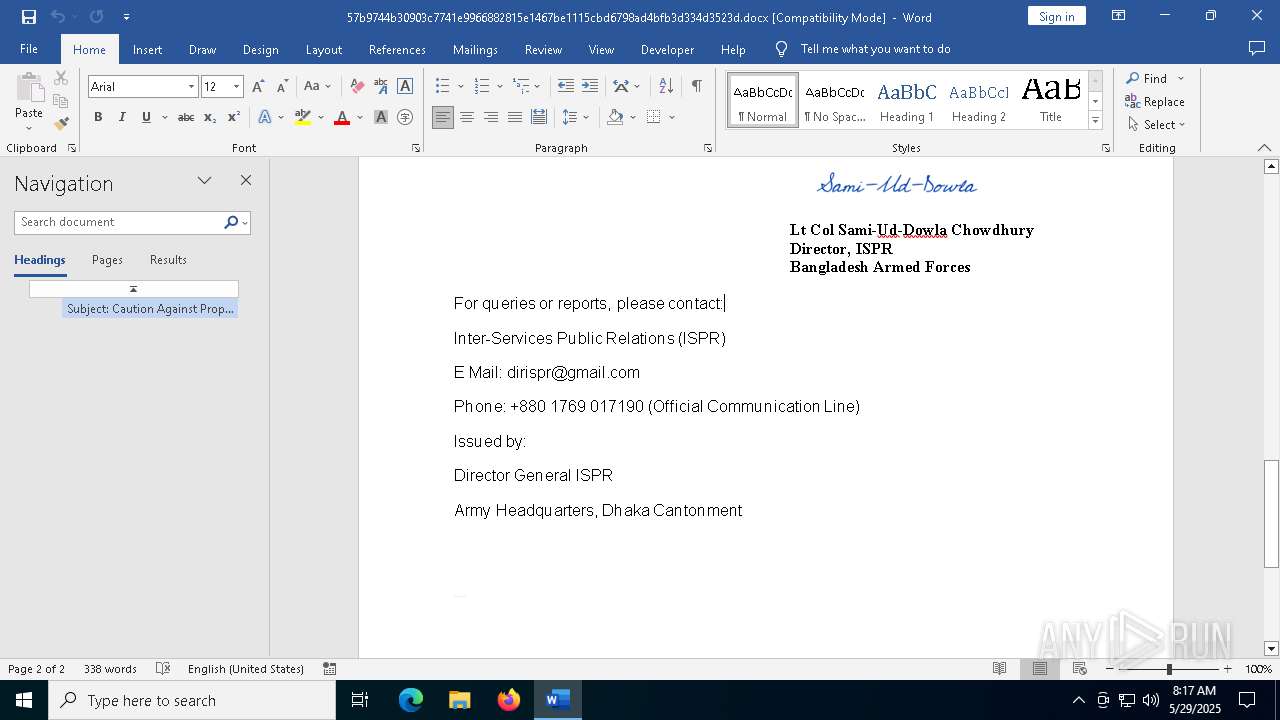This screenshot has height=720, width=1280.
Task: Toggle Show/Hide paragraph marks
Action: pos(696,87)
